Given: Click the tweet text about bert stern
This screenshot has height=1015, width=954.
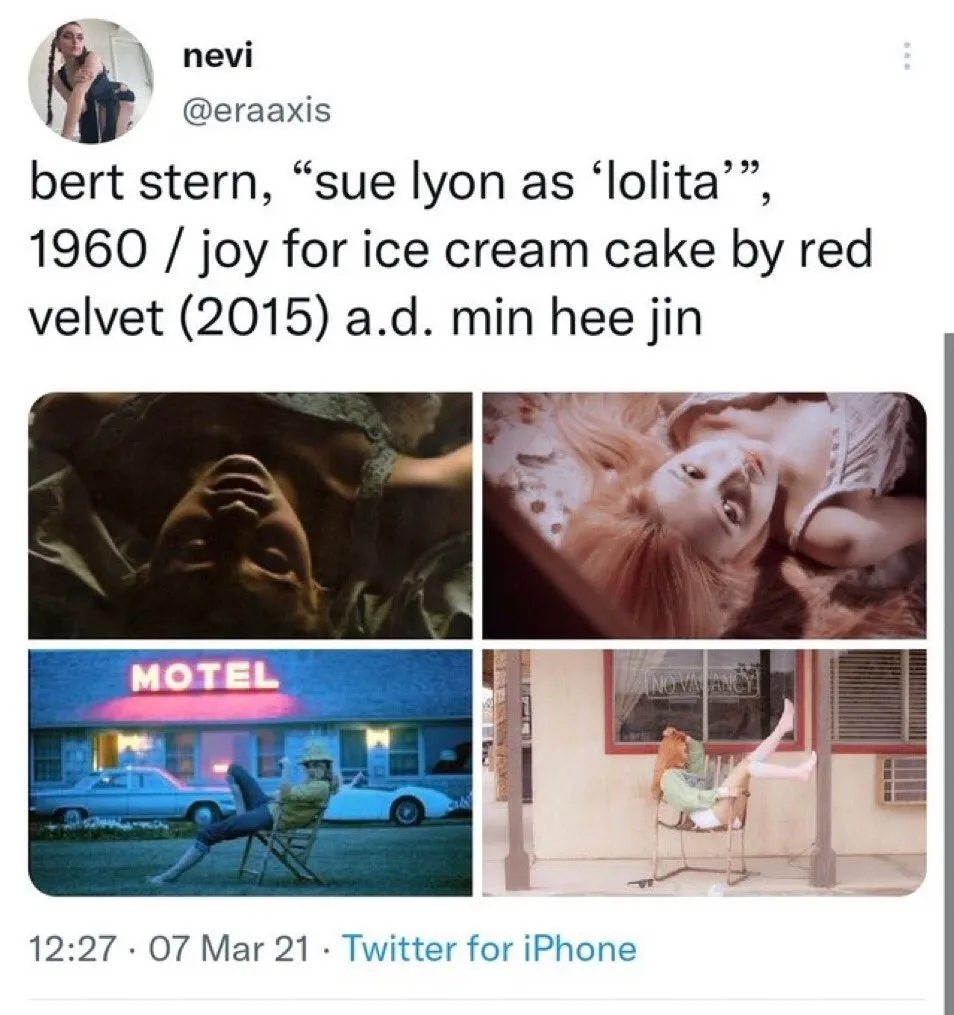Looking at the screenshot, I should pyautogui.click(x=451, y=251).
